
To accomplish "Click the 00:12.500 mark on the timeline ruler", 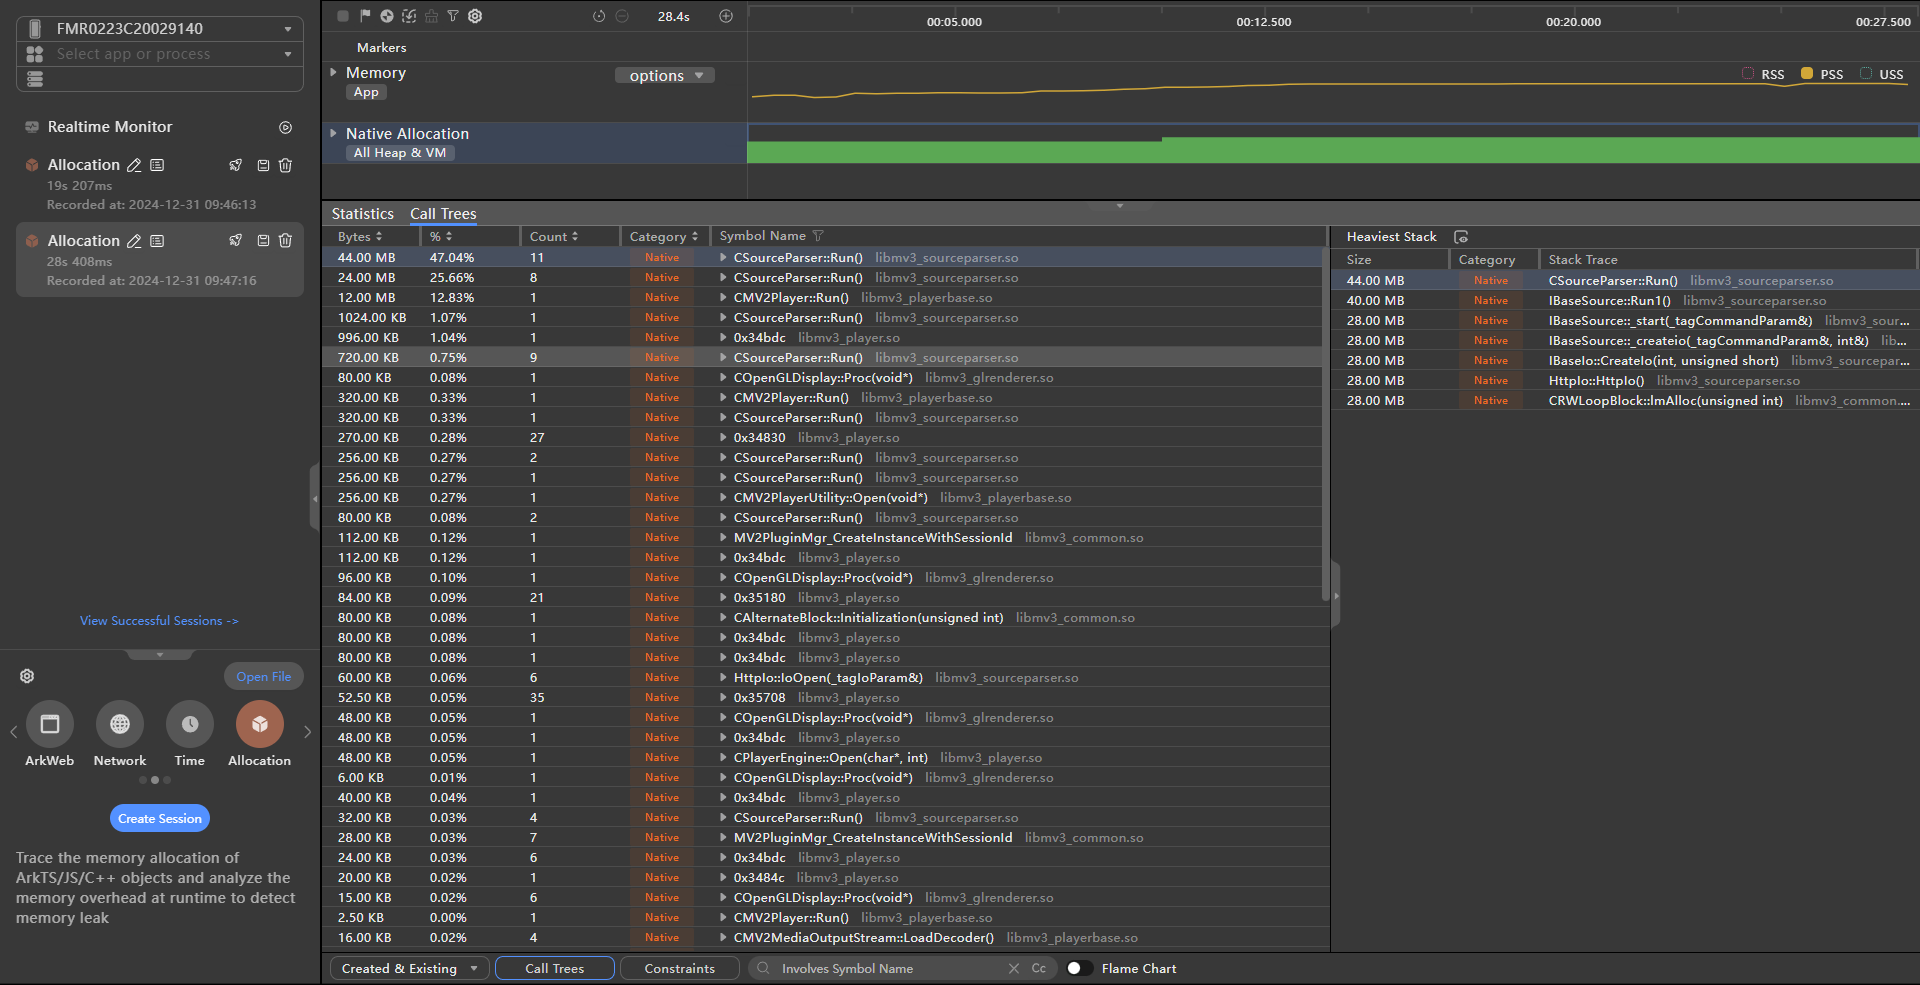I will point(1263,22).
